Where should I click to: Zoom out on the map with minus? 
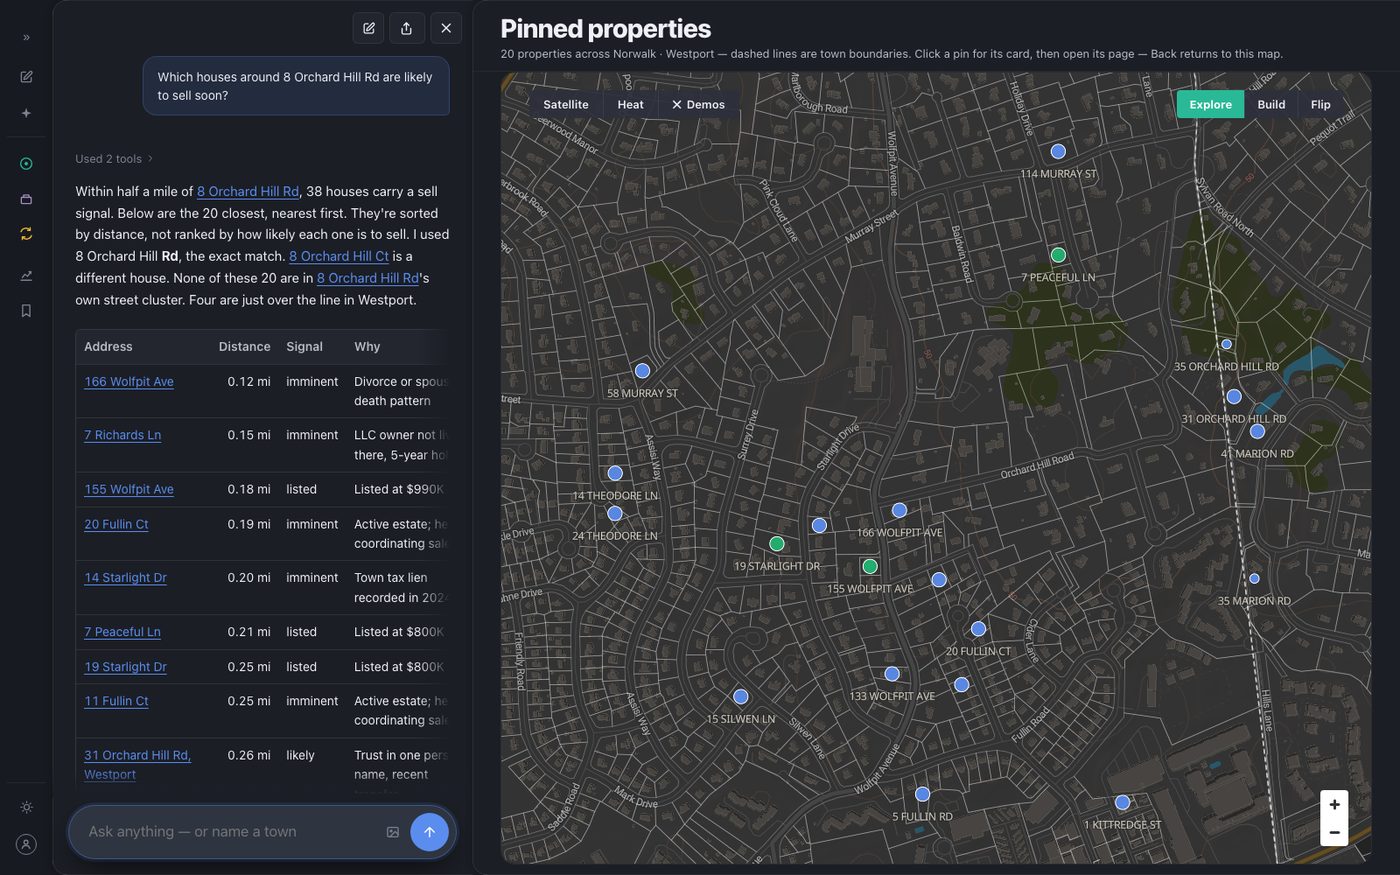(1334, 832)
